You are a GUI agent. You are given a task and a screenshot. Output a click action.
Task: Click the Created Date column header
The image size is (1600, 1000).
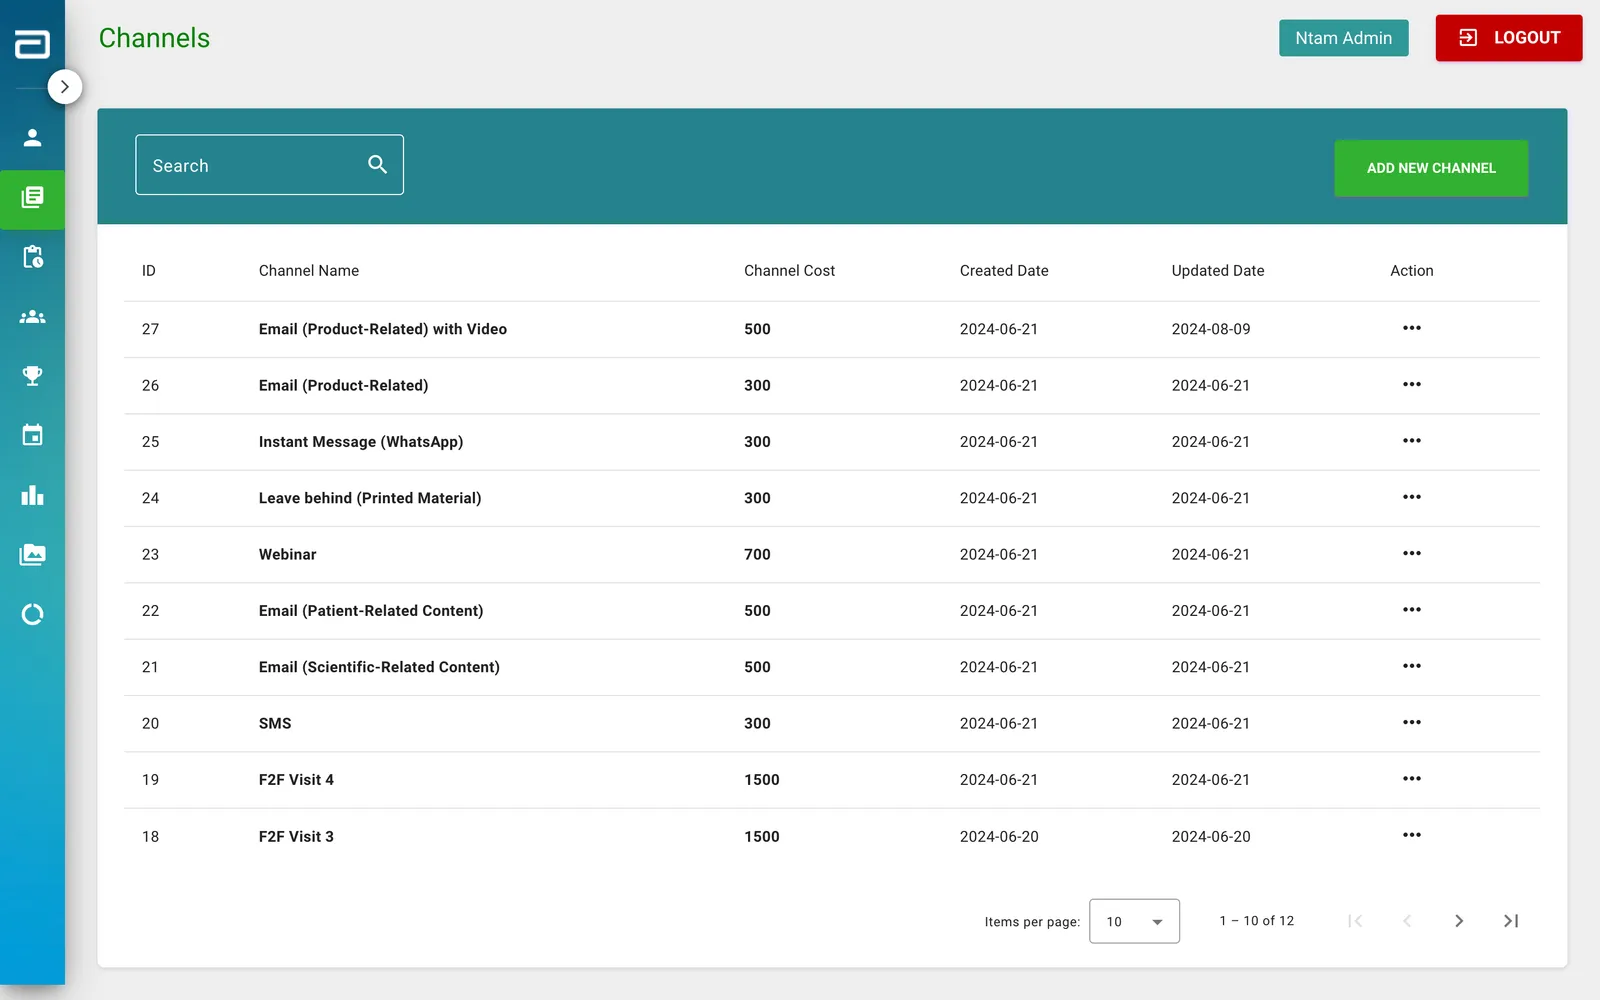point(1004,271)
